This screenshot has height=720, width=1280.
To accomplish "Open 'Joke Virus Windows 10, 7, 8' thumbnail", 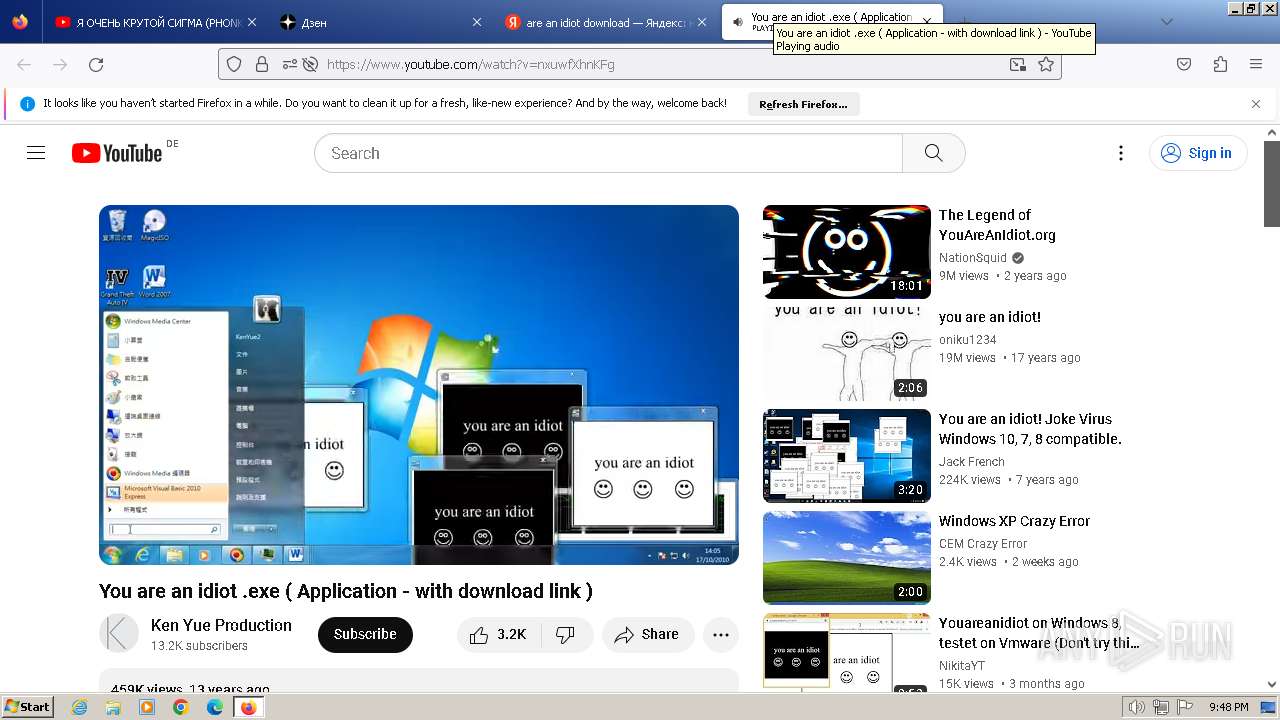I will tap(847, 456).
